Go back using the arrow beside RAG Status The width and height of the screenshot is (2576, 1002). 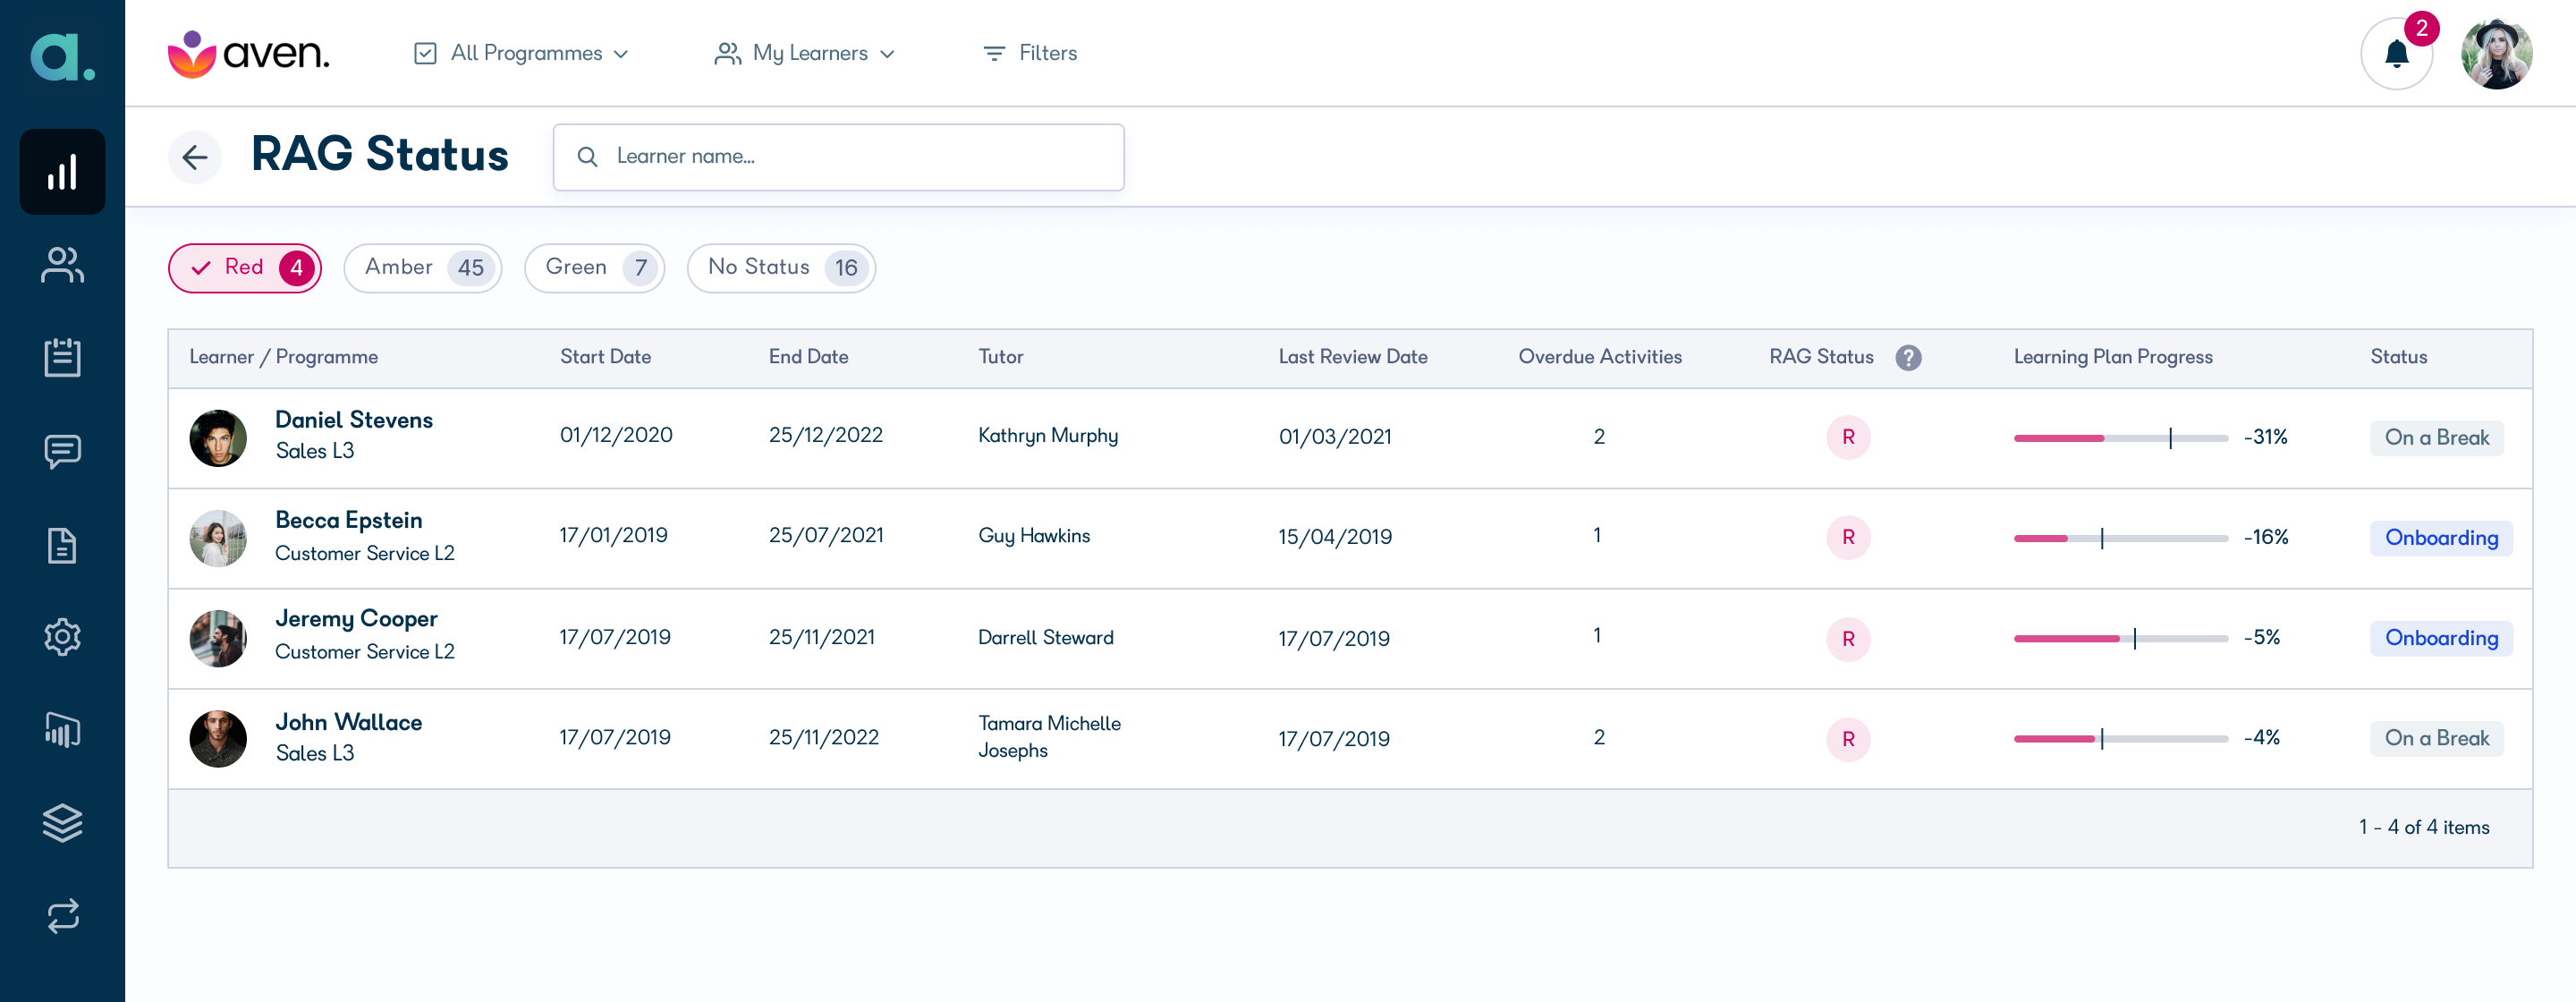click(195, 157)
